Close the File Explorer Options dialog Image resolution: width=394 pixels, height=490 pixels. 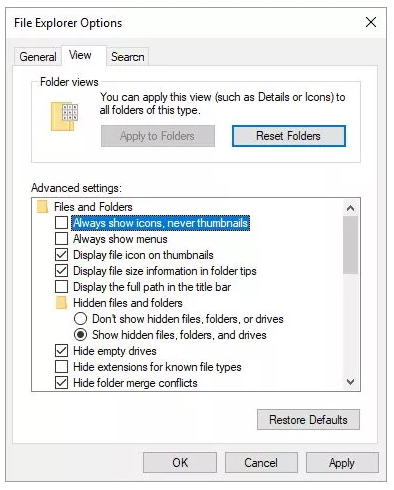click(371, 23)
